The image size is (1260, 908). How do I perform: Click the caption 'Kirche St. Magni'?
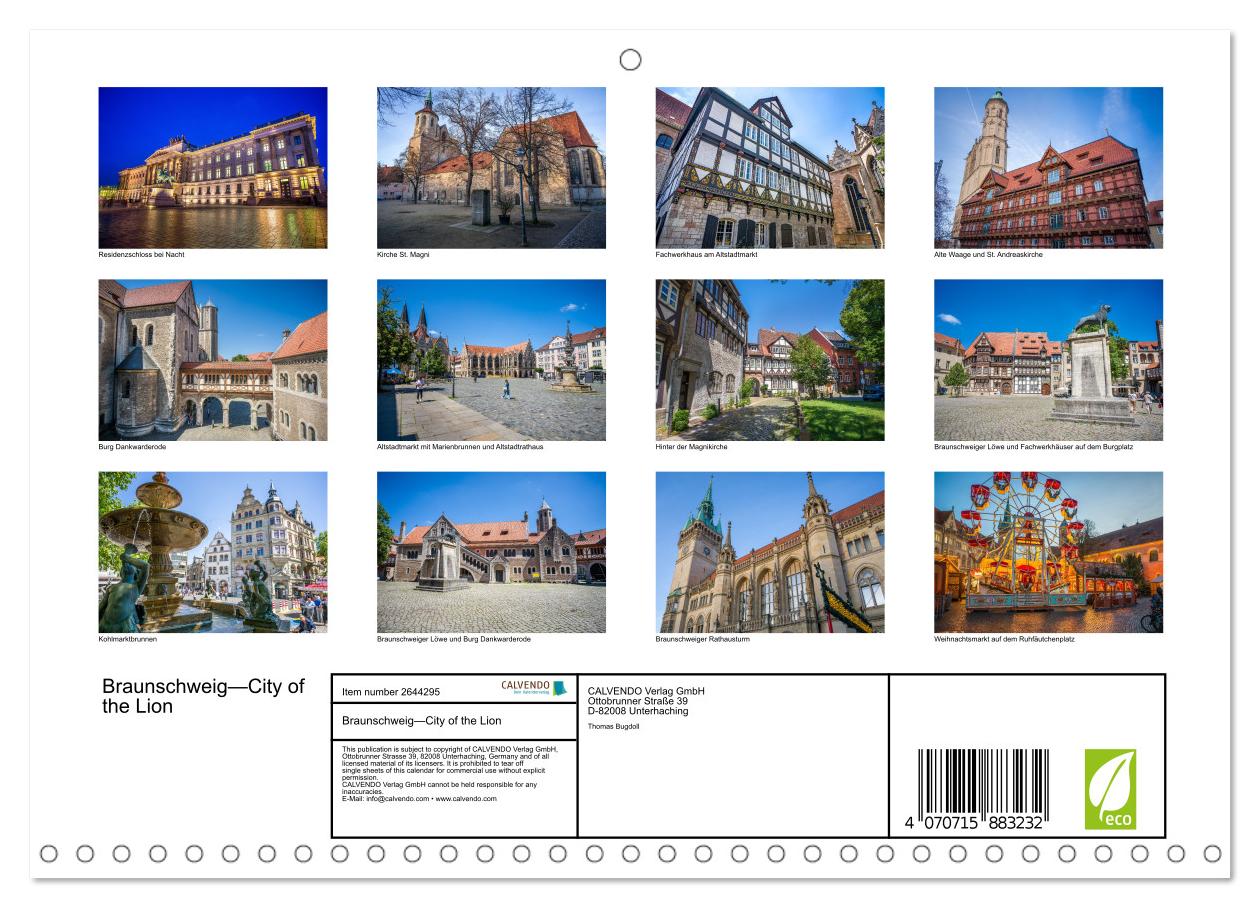tap(403, 254)
